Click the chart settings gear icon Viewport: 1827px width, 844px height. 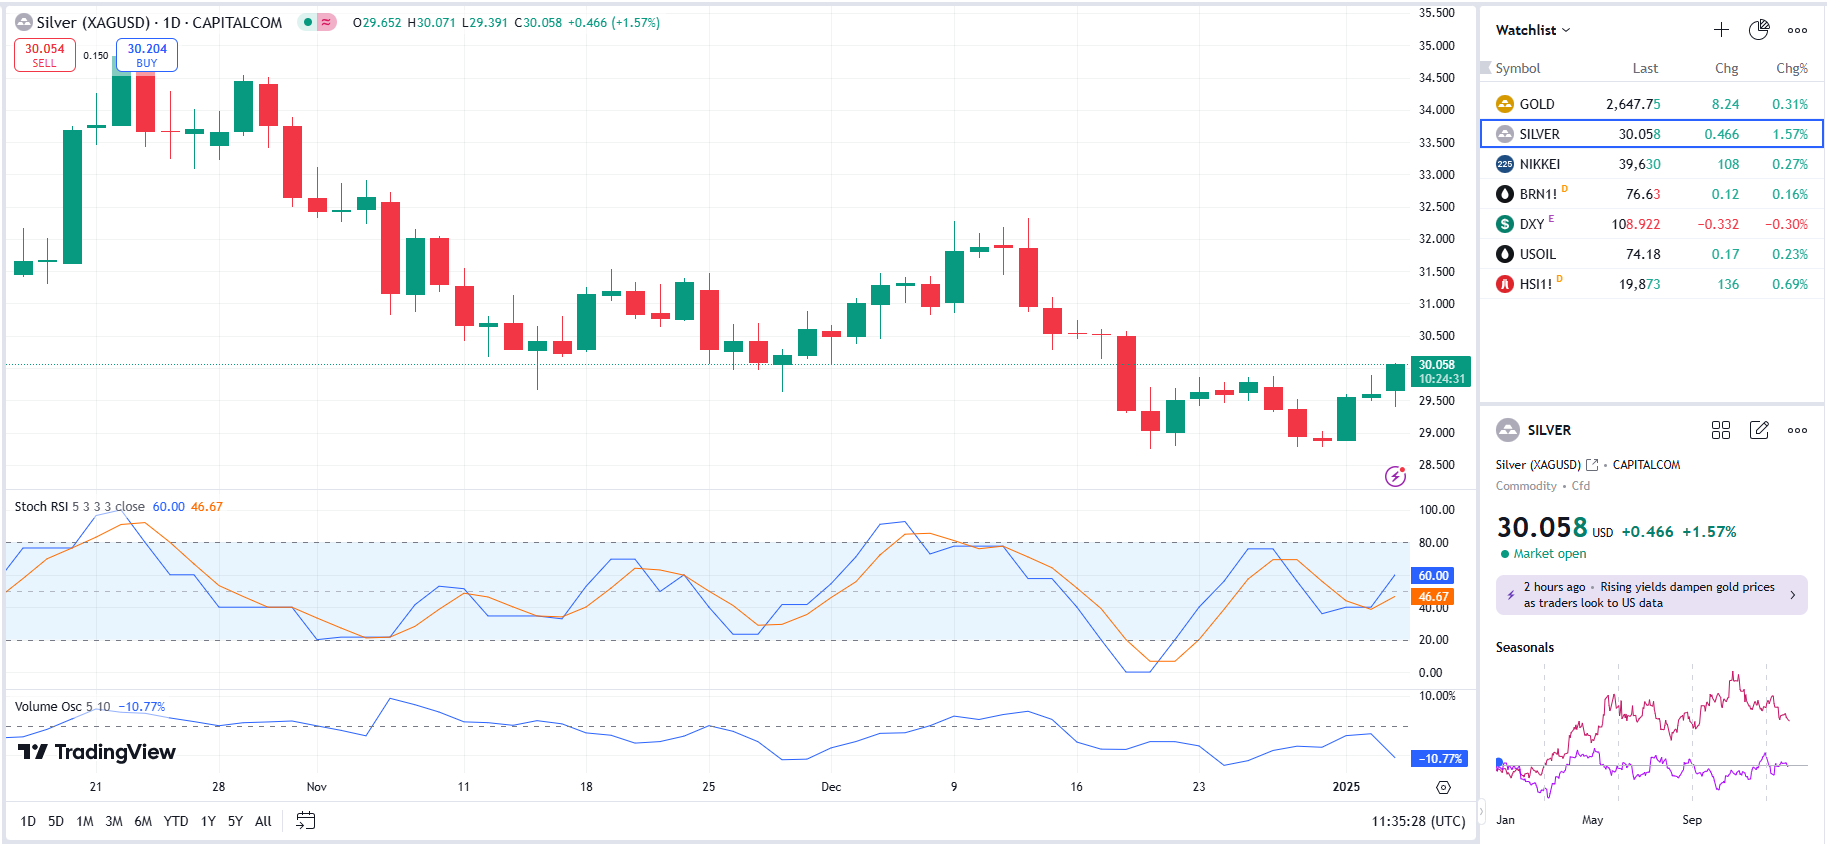[1443, 787]
